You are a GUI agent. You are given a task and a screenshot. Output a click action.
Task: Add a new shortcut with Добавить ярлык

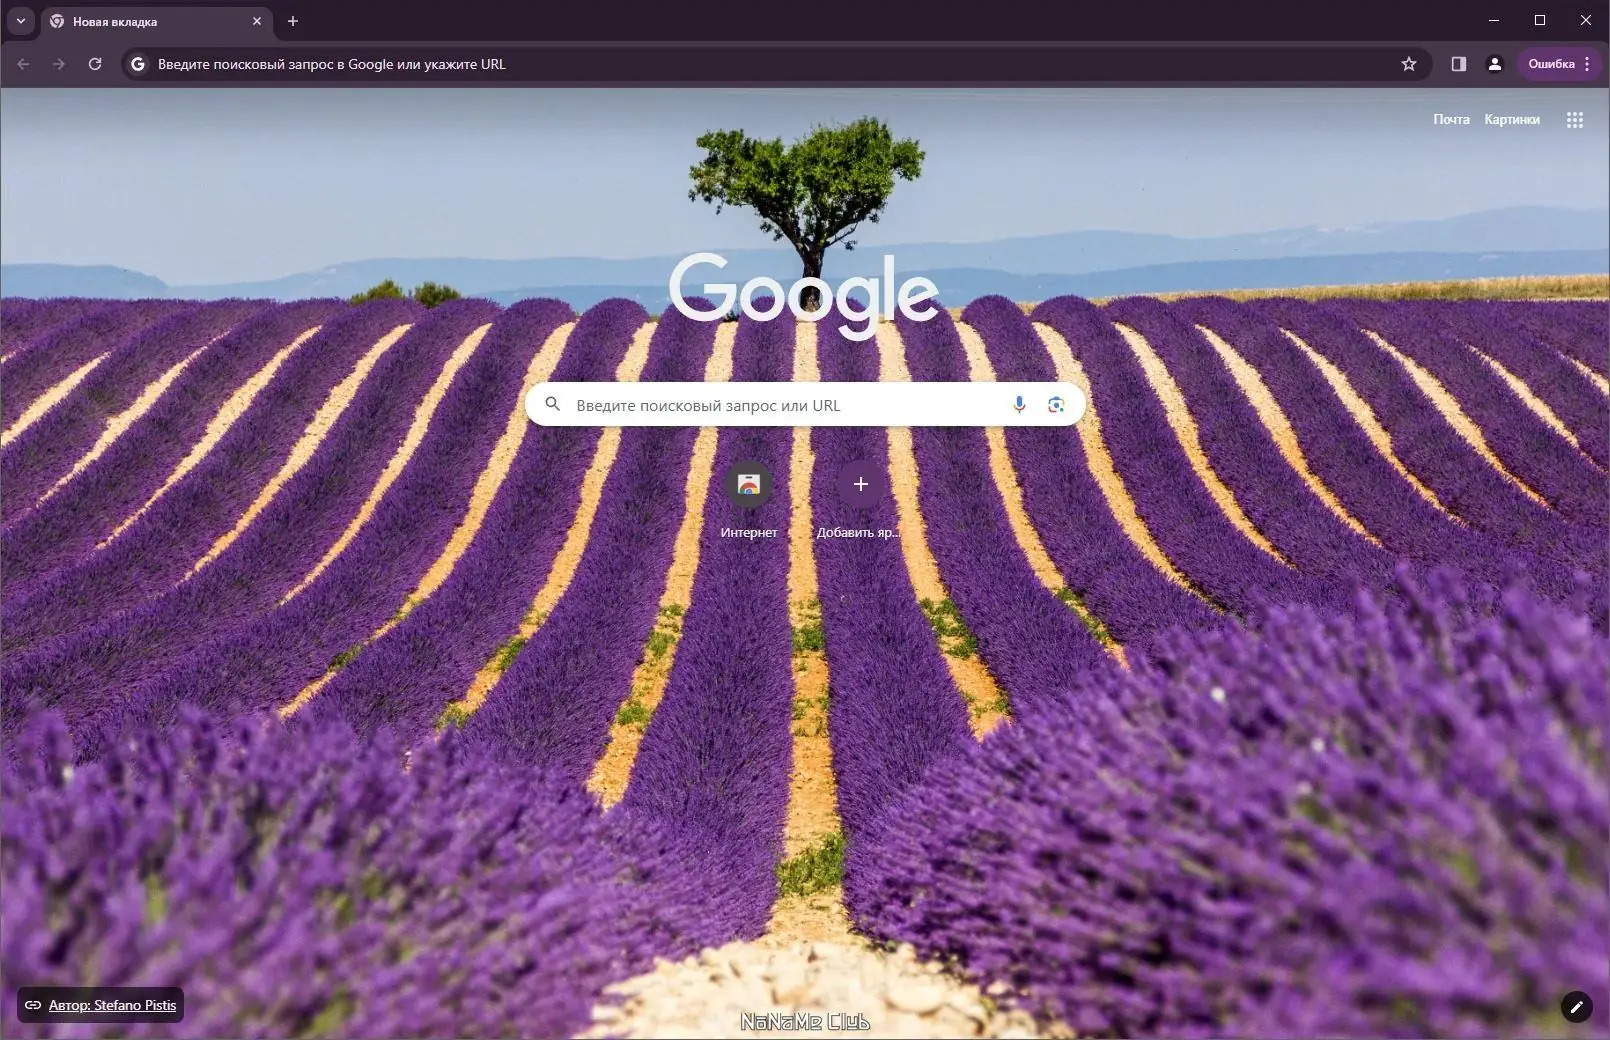(x=860, y=500)
